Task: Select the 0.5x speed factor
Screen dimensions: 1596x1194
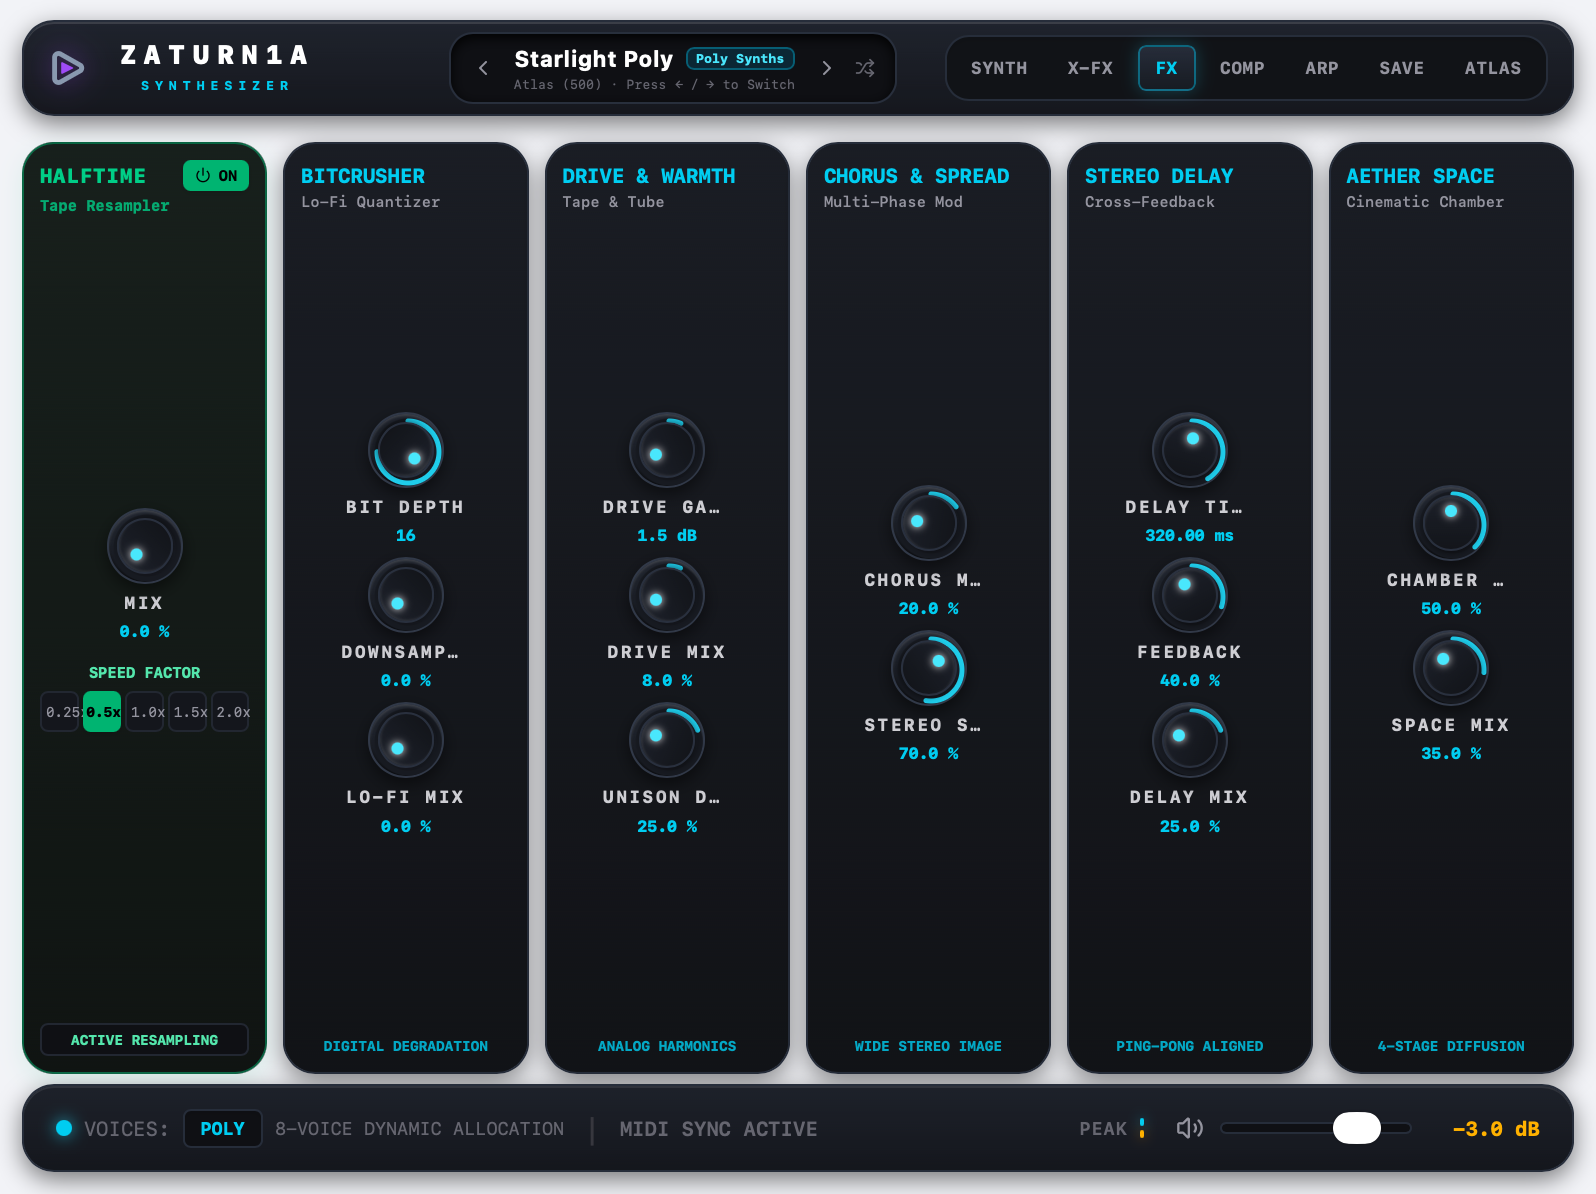Action: tap(102, 712)
